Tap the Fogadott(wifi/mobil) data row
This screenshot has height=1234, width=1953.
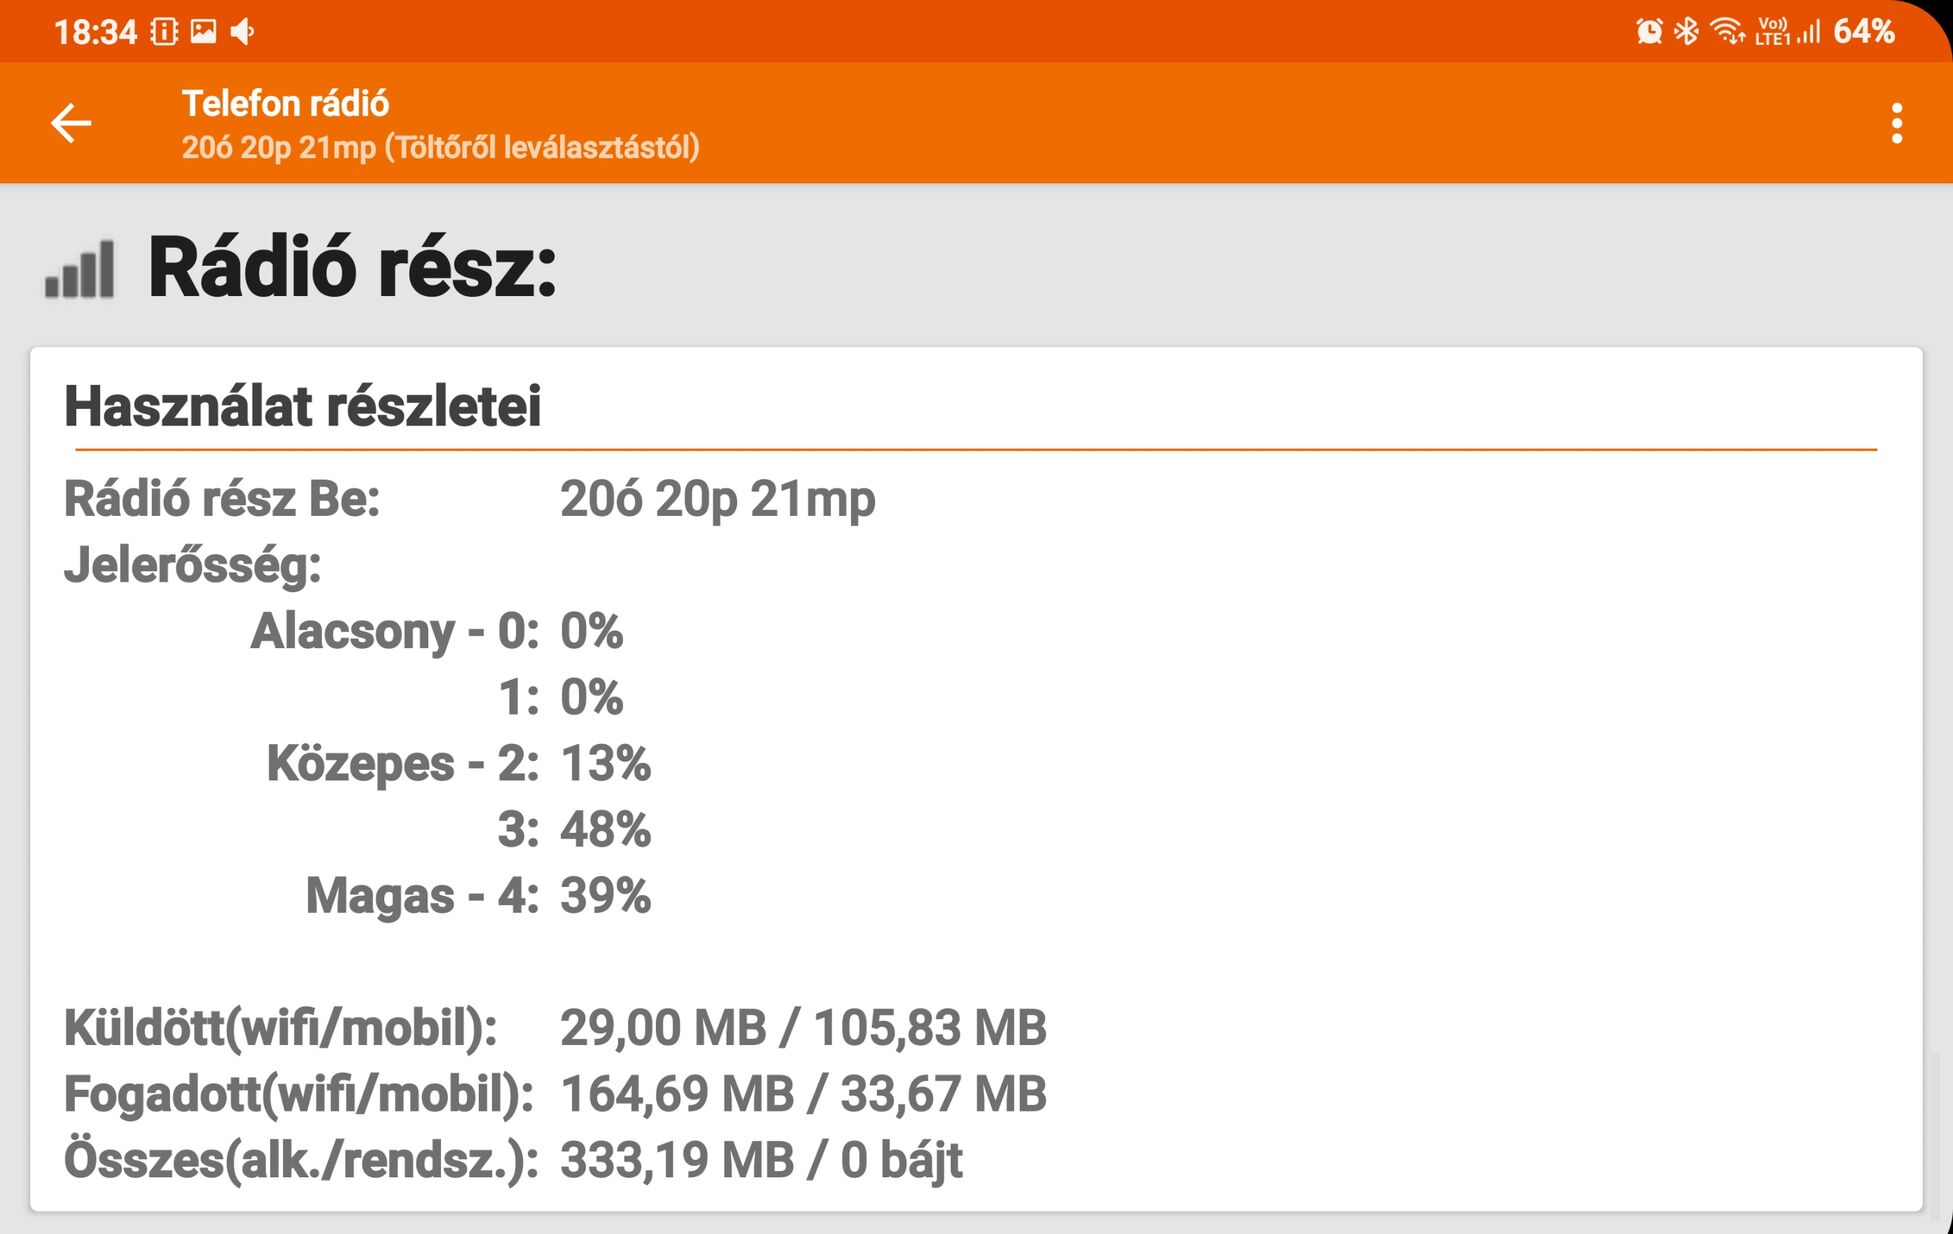tap(555, 1094)
